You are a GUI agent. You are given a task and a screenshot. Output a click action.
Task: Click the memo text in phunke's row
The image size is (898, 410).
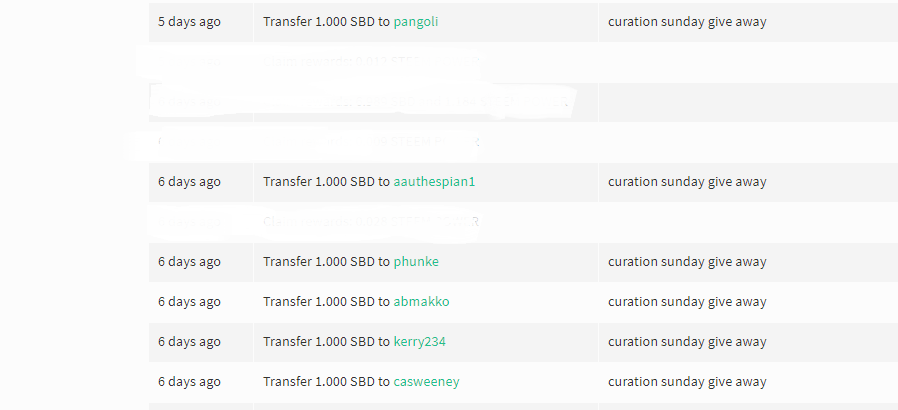tap(687, 262)
